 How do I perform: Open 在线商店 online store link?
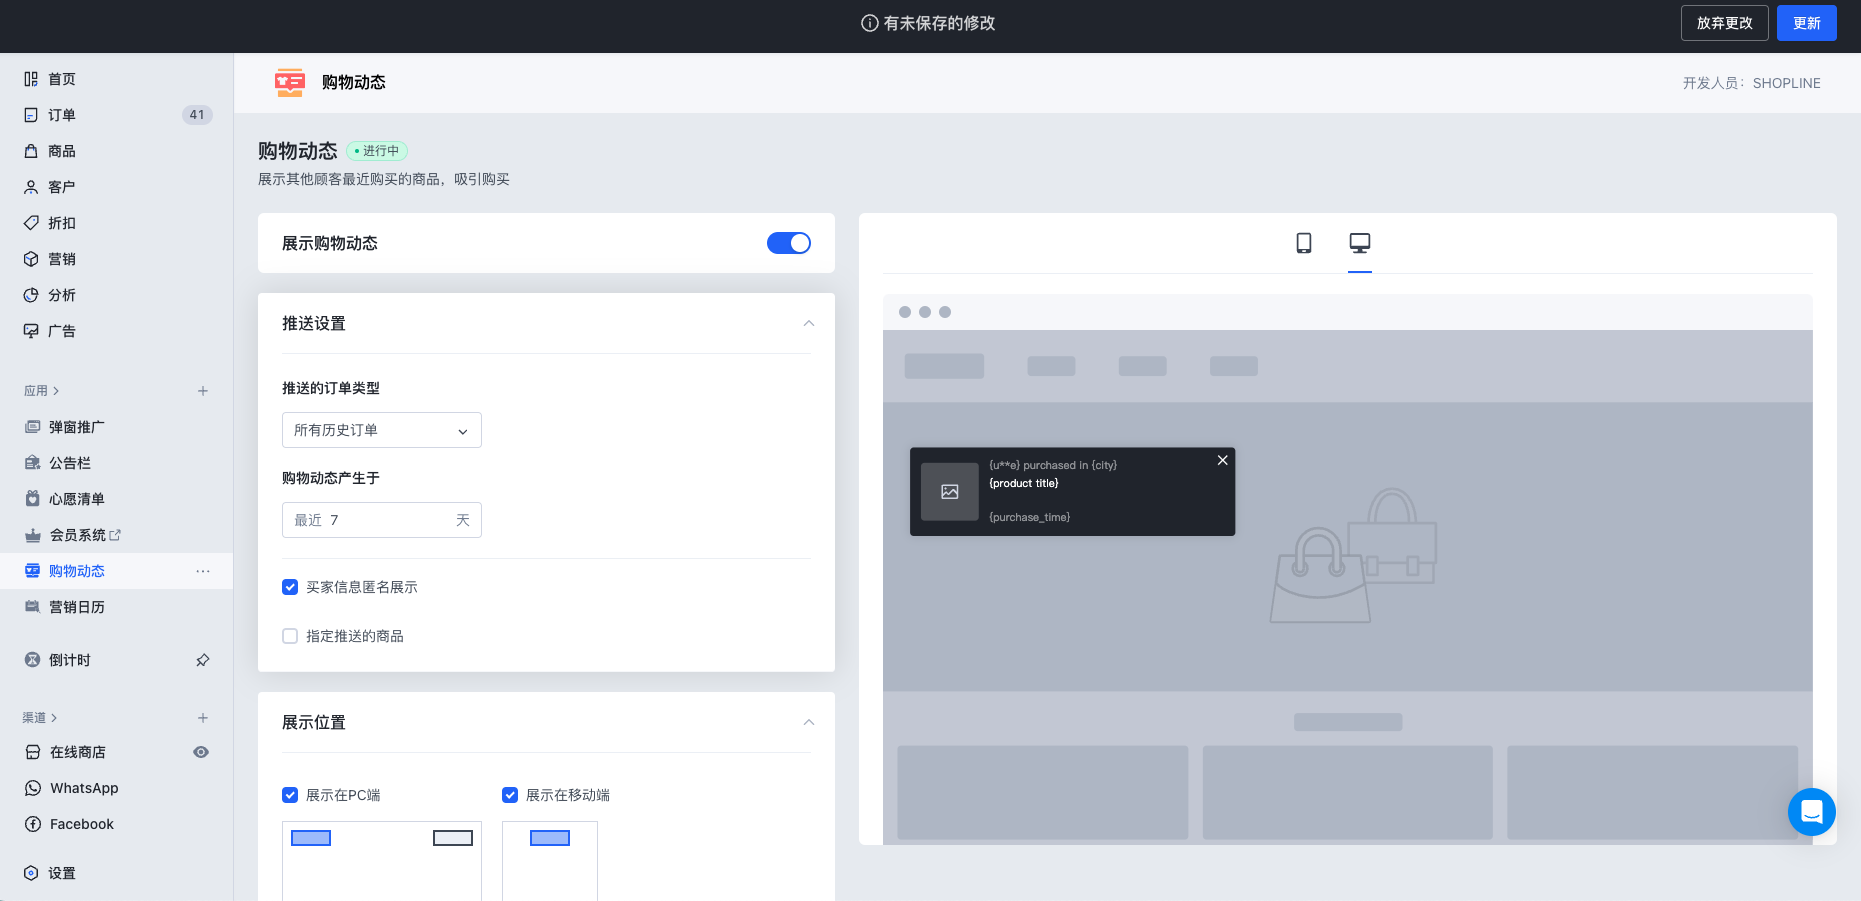tap(78, 752)
